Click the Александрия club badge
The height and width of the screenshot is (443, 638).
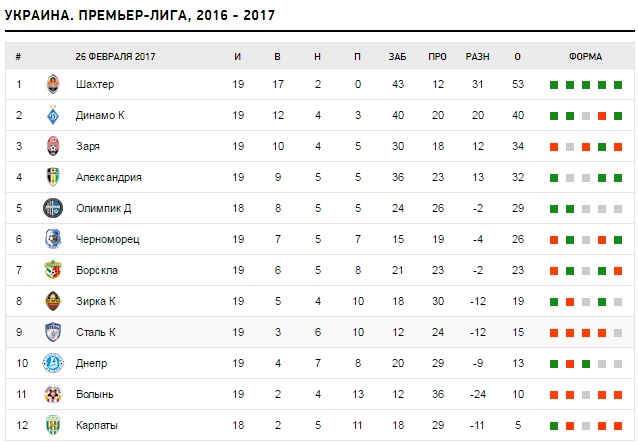point(53,178)
